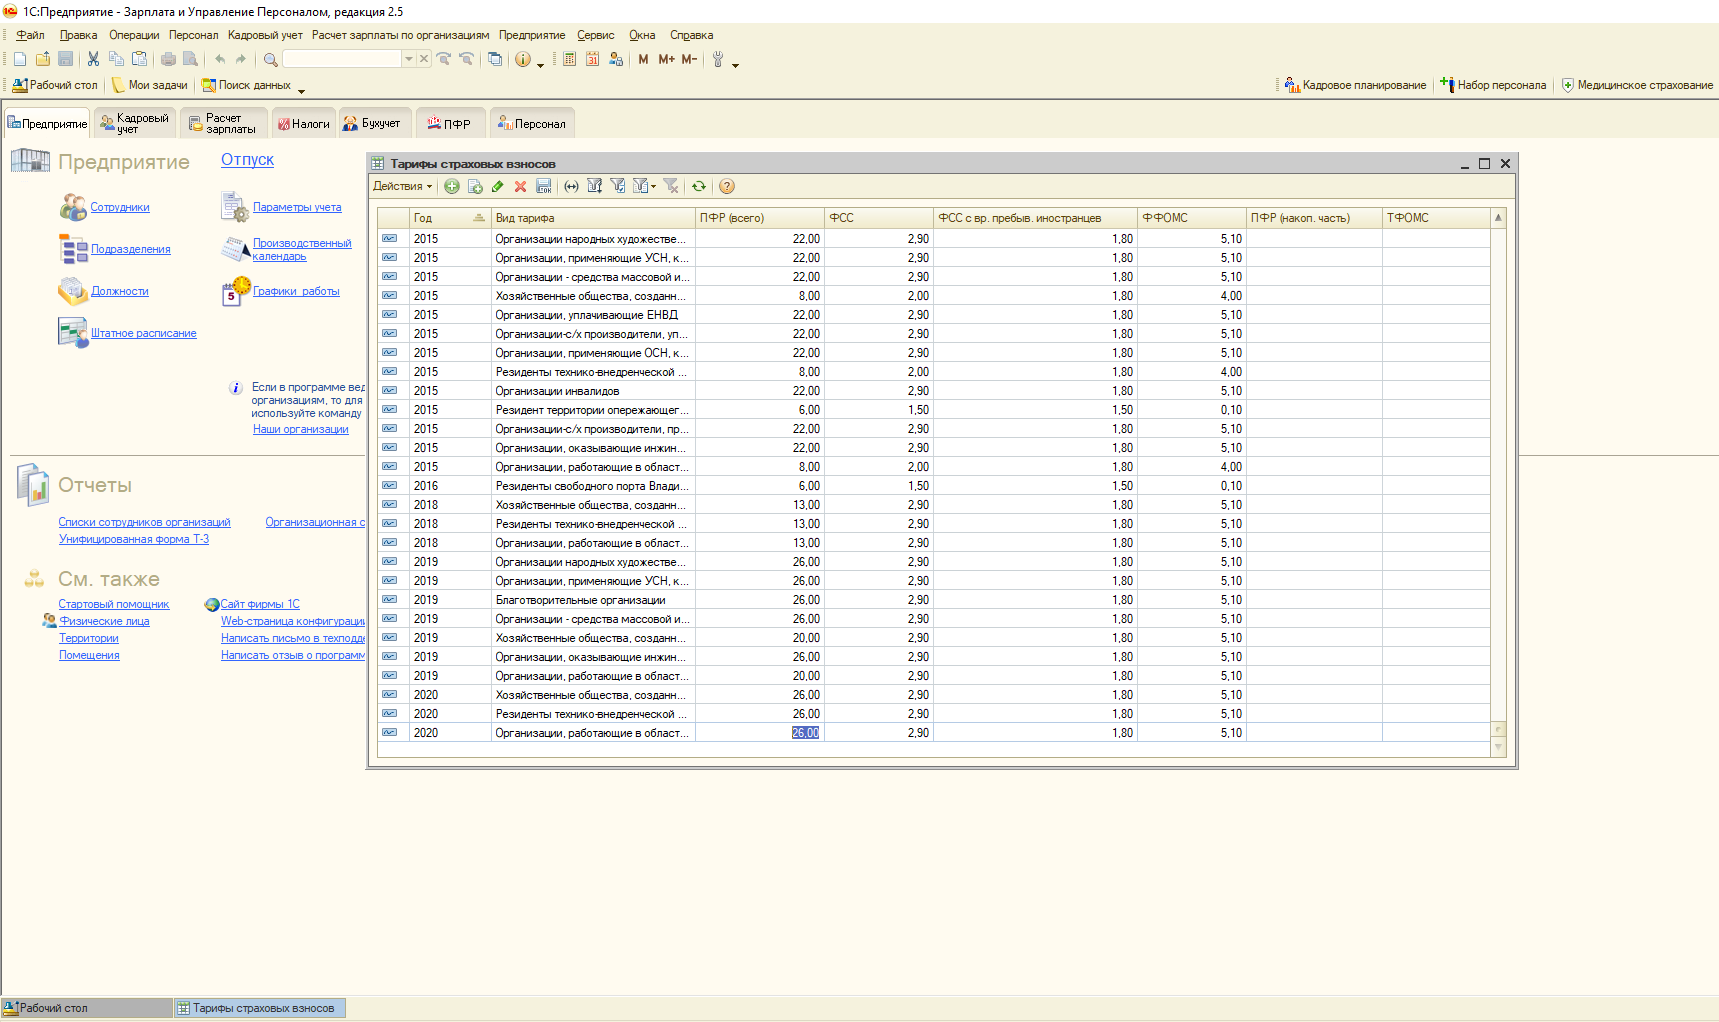The width and height of the screenshot is (1719, 1022).
Task: Select the Благотворительные организации row
Action: 580,600
